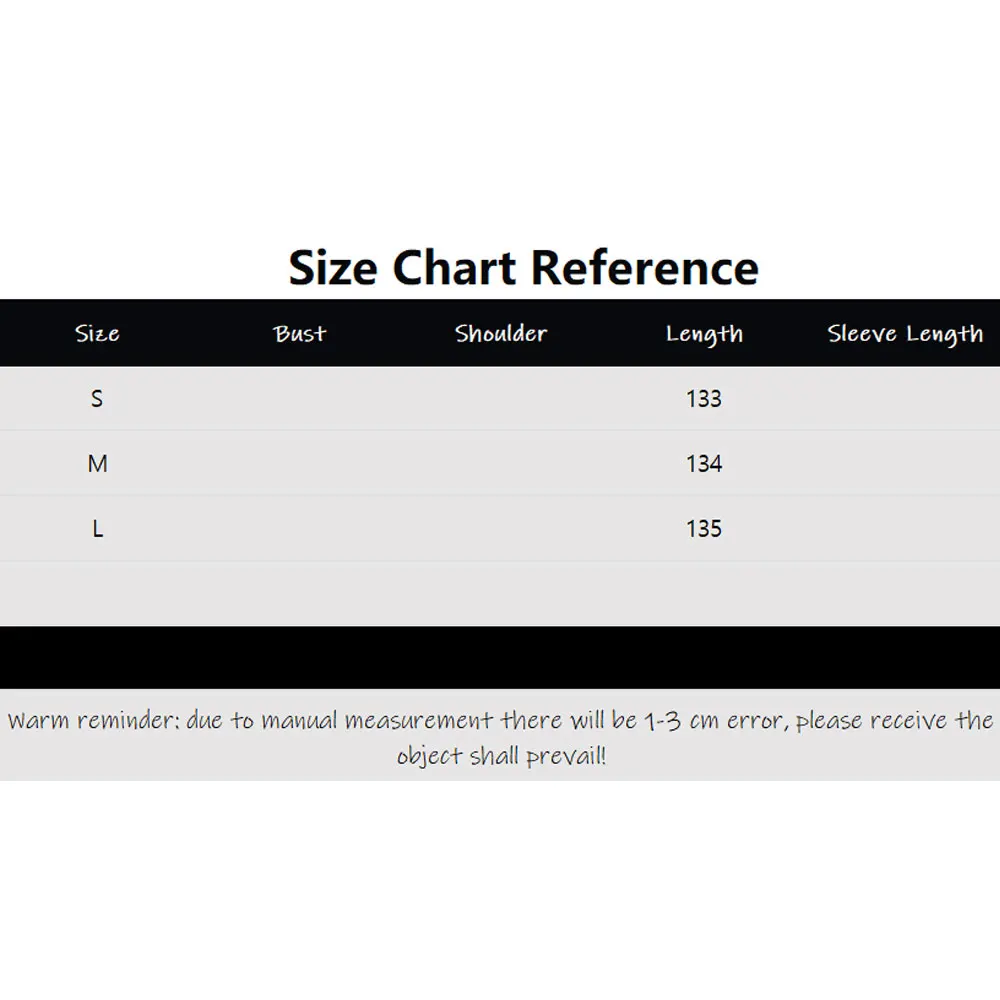Screen dimensions: 1000x1000
Task: Click the 133 length value
Action: click(x=704, y=399)
